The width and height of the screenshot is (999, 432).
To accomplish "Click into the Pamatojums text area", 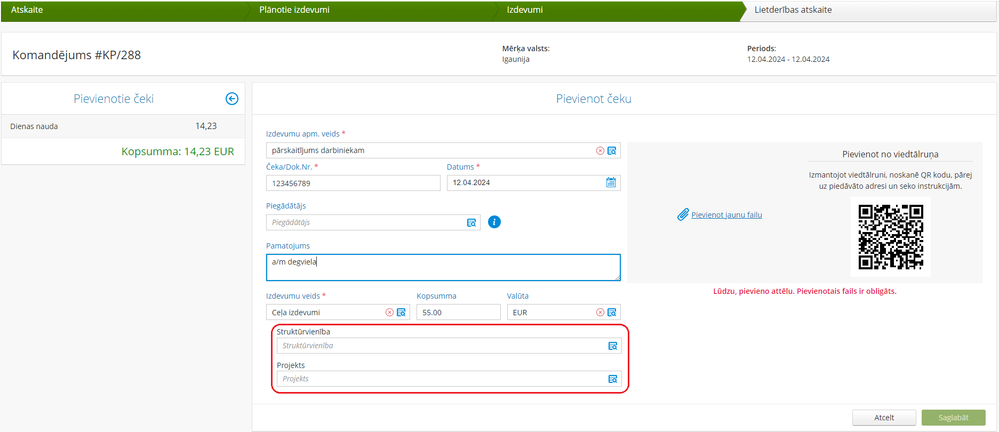I will [x=443, y=267].
